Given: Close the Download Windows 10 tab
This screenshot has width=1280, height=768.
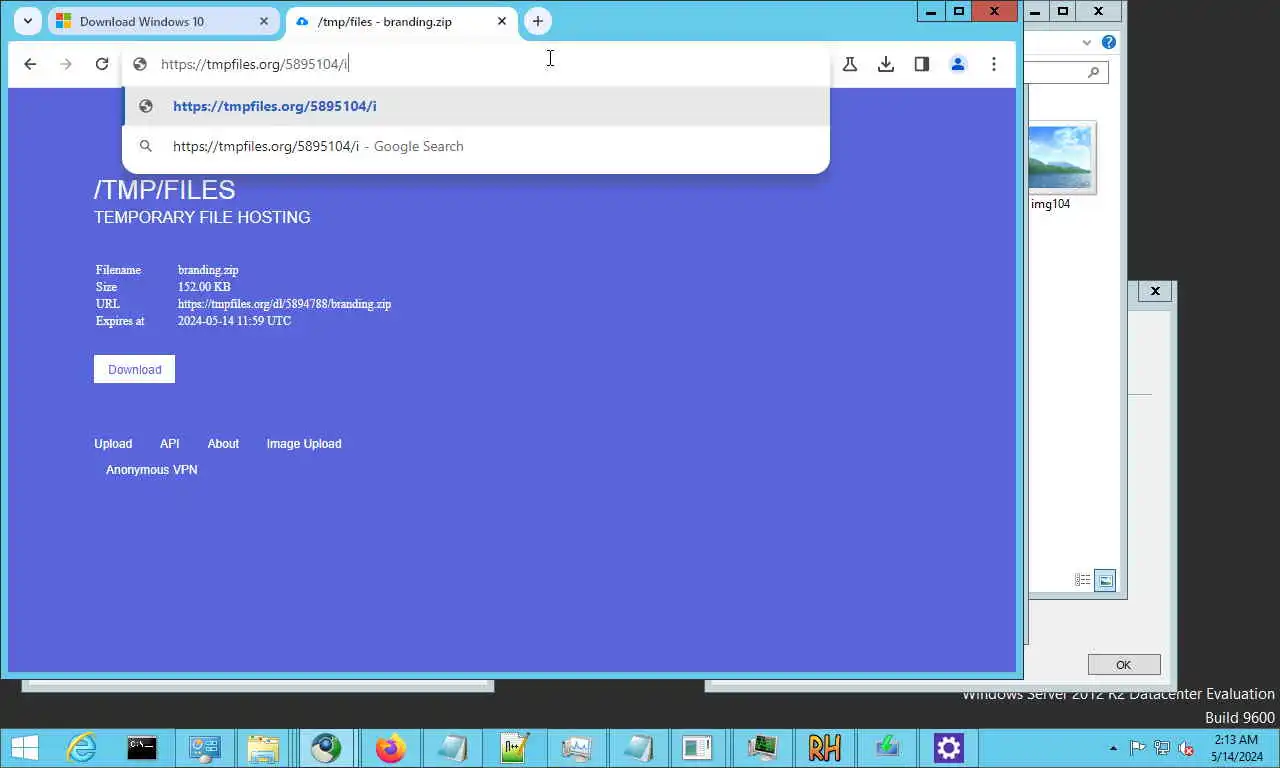Looking at the screenshot, I should [x=264, y=21].
